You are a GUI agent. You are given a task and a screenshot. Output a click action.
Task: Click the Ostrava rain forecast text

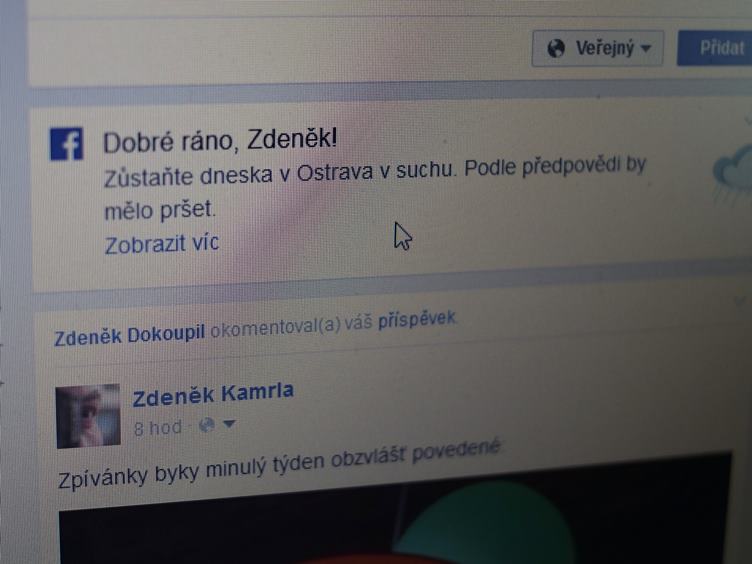pyautogui.click(x=375, y=189)
